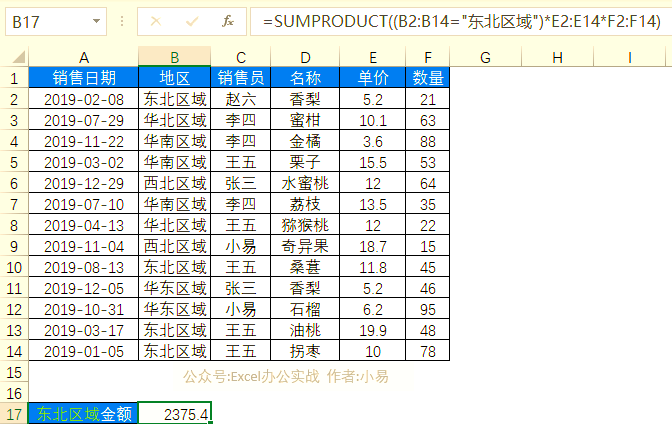672x424 pixels.
Task: Select 华北区域 cell in row 3
Action: point(174,120)
